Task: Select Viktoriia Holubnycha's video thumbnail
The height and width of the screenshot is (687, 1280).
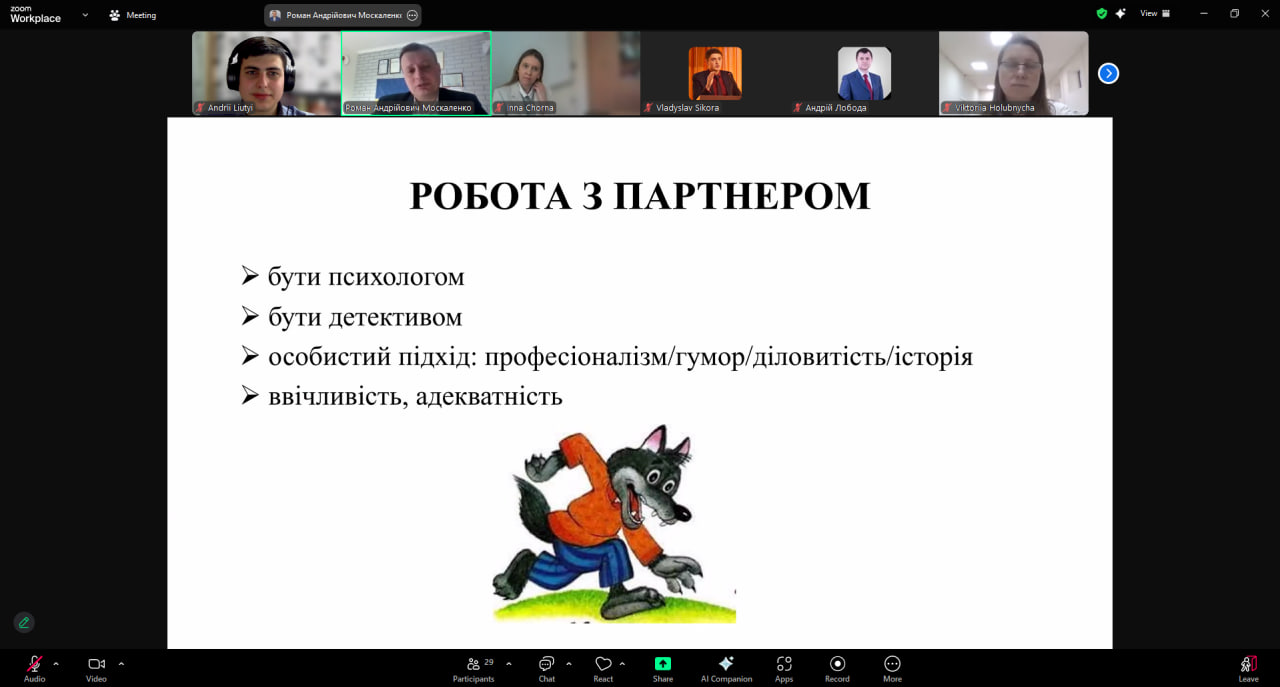Action: click(1013, 73)
